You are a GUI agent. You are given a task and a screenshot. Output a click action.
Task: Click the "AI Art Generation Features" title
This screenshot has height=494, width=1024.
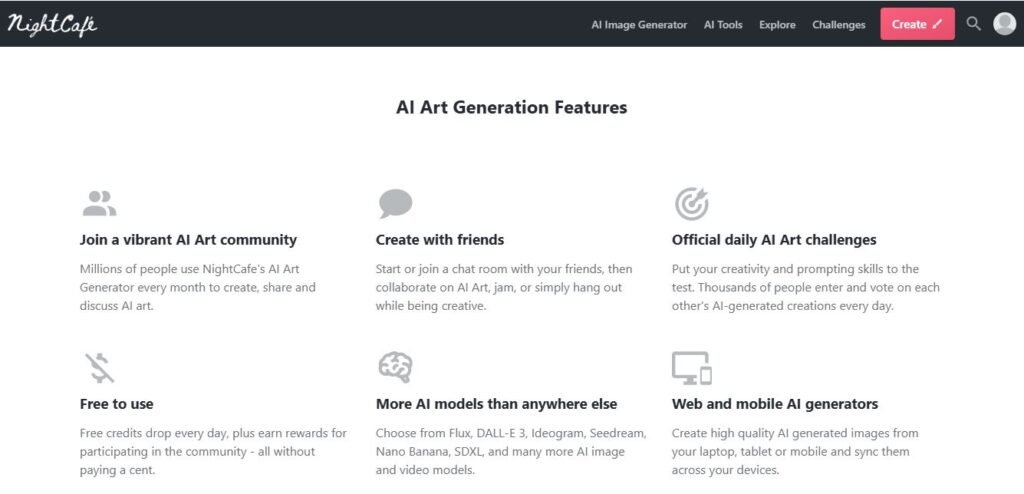tap(511, 107)
